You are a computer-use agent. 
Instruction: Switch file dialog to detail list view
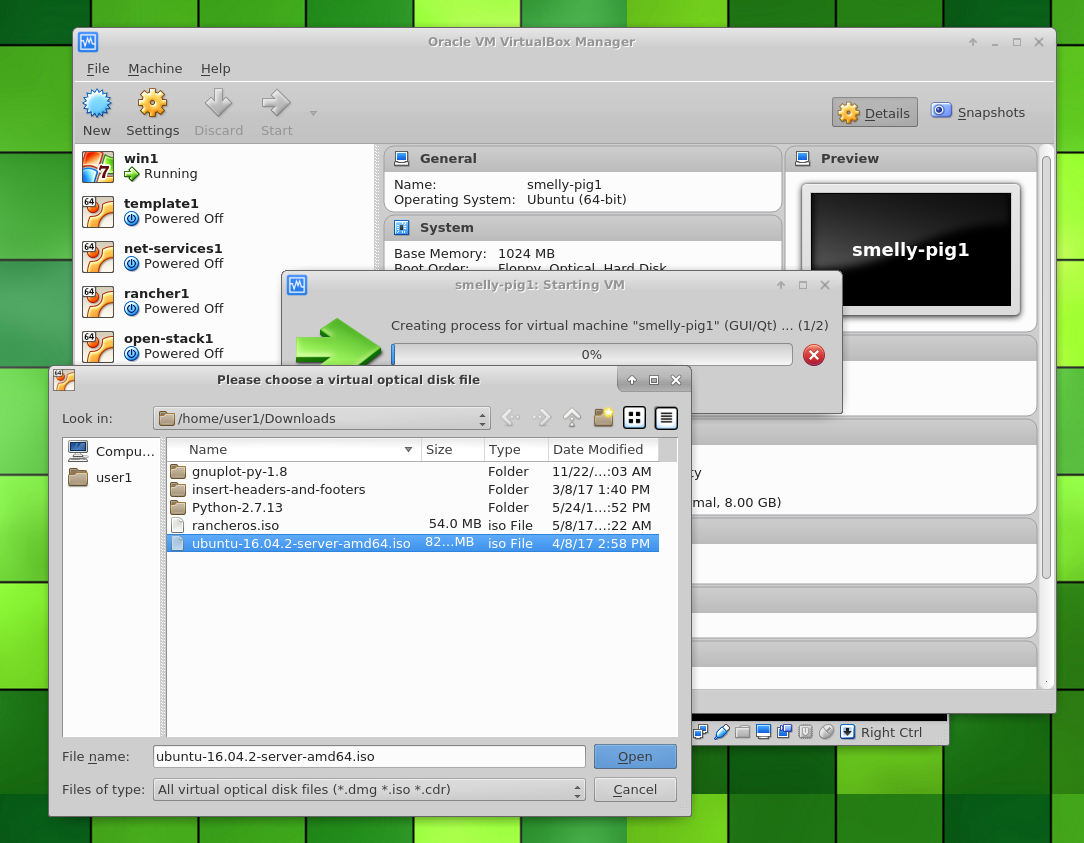click(666, 418)
